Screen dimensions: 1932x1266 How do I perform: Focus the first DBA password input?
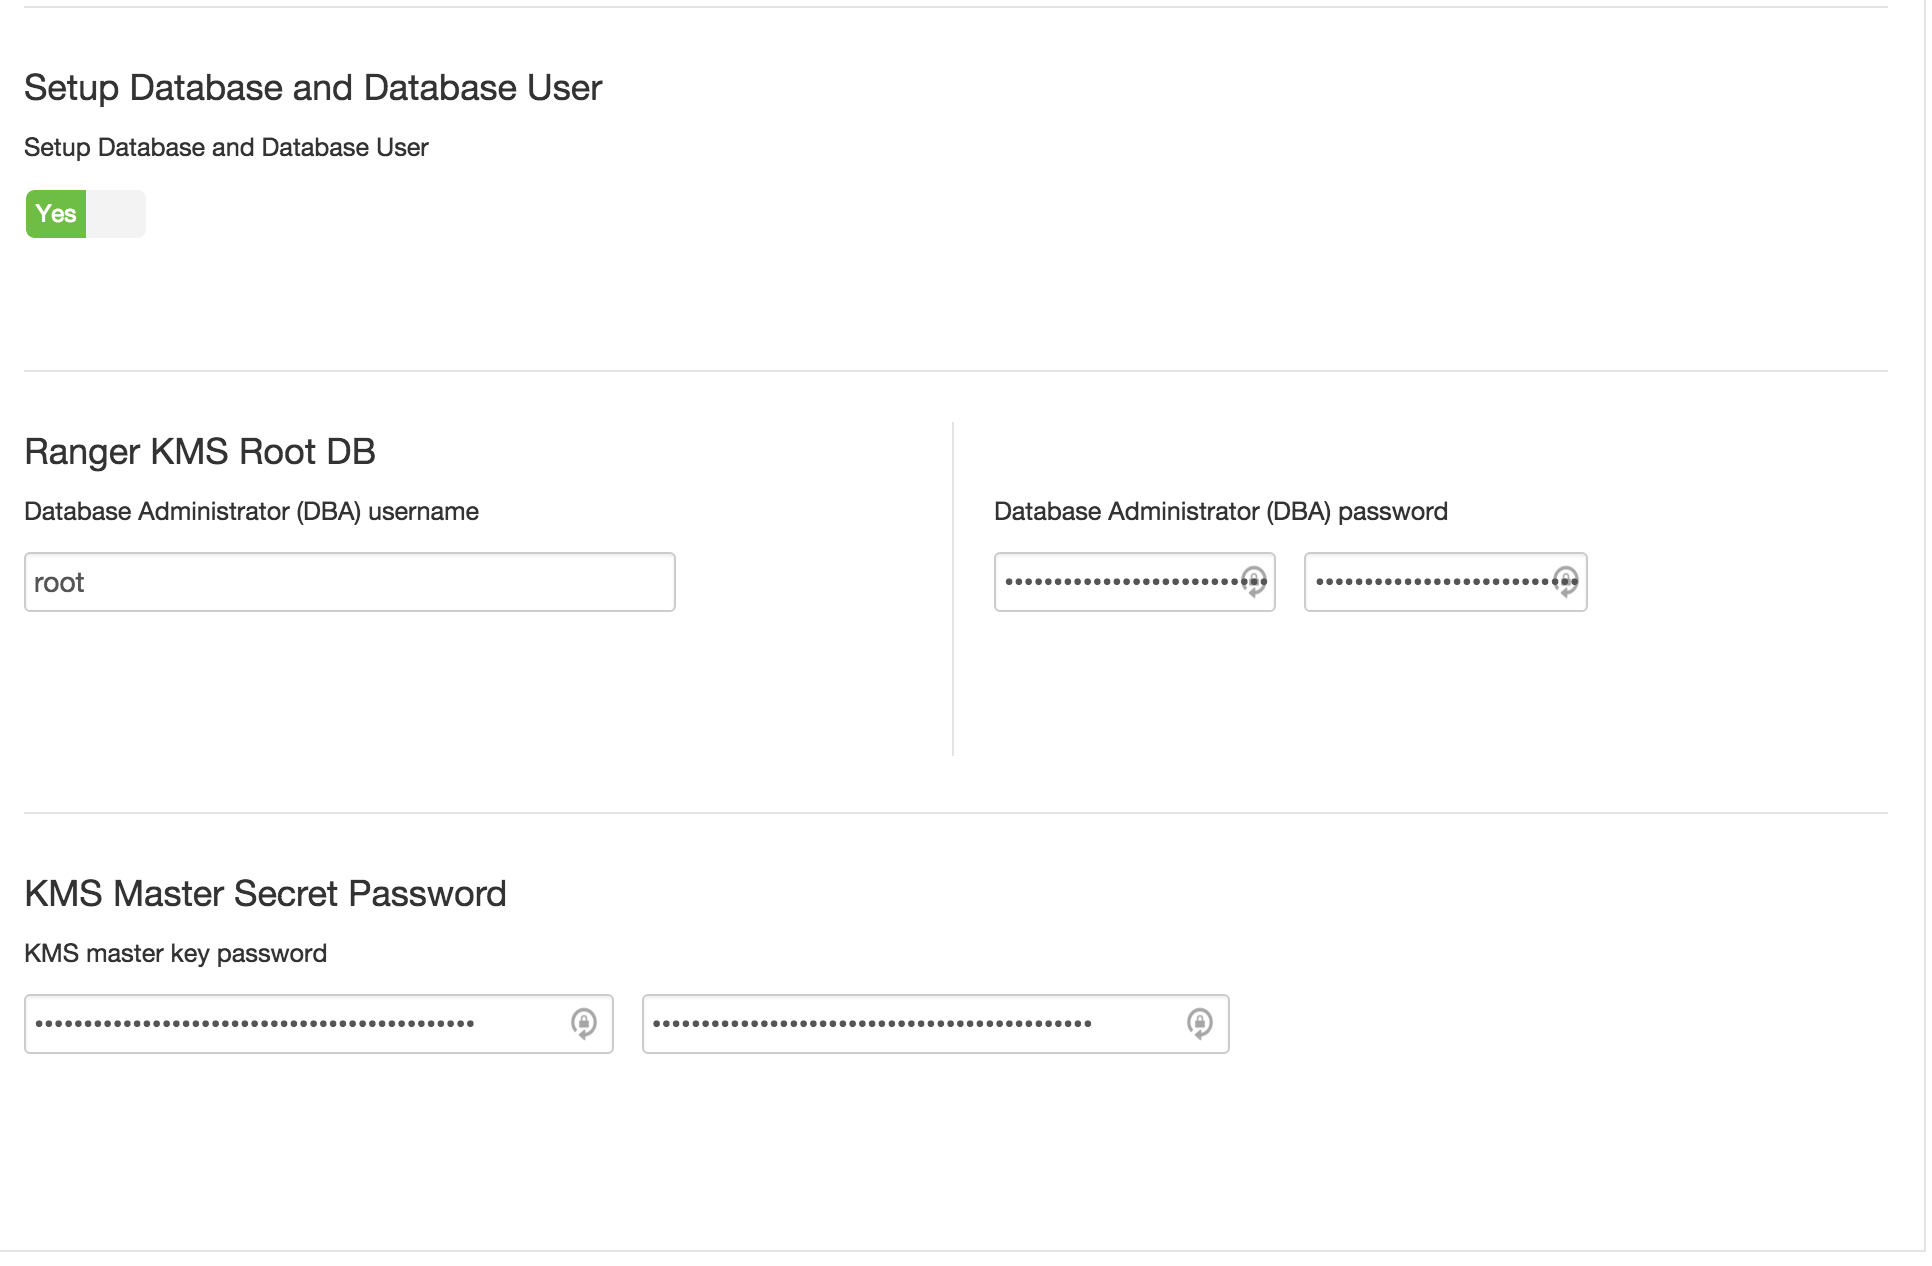(1134, 582)
